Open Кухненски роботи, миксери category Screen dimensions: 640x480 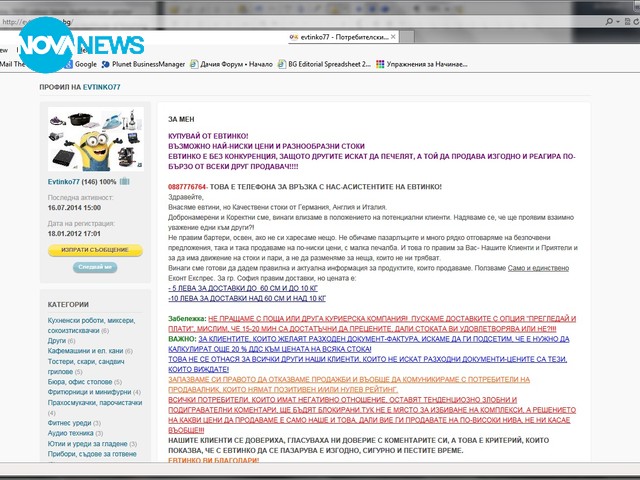tap(91, 325)
